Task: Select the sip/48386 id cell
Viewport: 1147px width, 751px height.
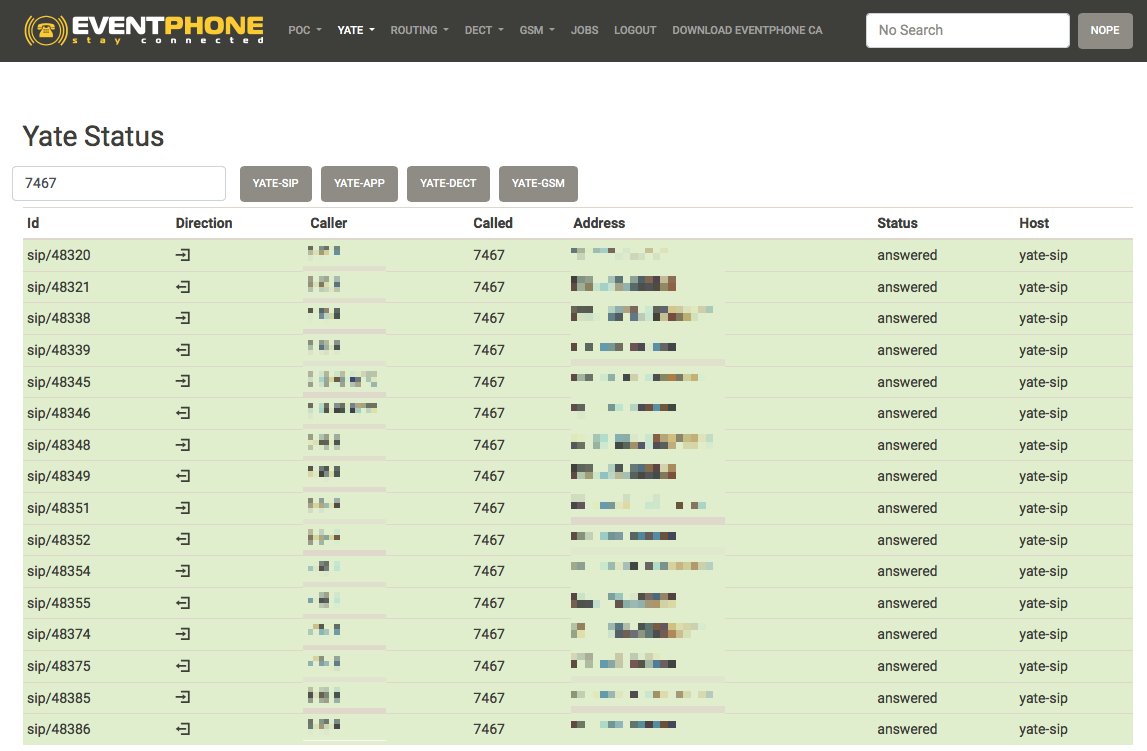Action: coord(59,729)
